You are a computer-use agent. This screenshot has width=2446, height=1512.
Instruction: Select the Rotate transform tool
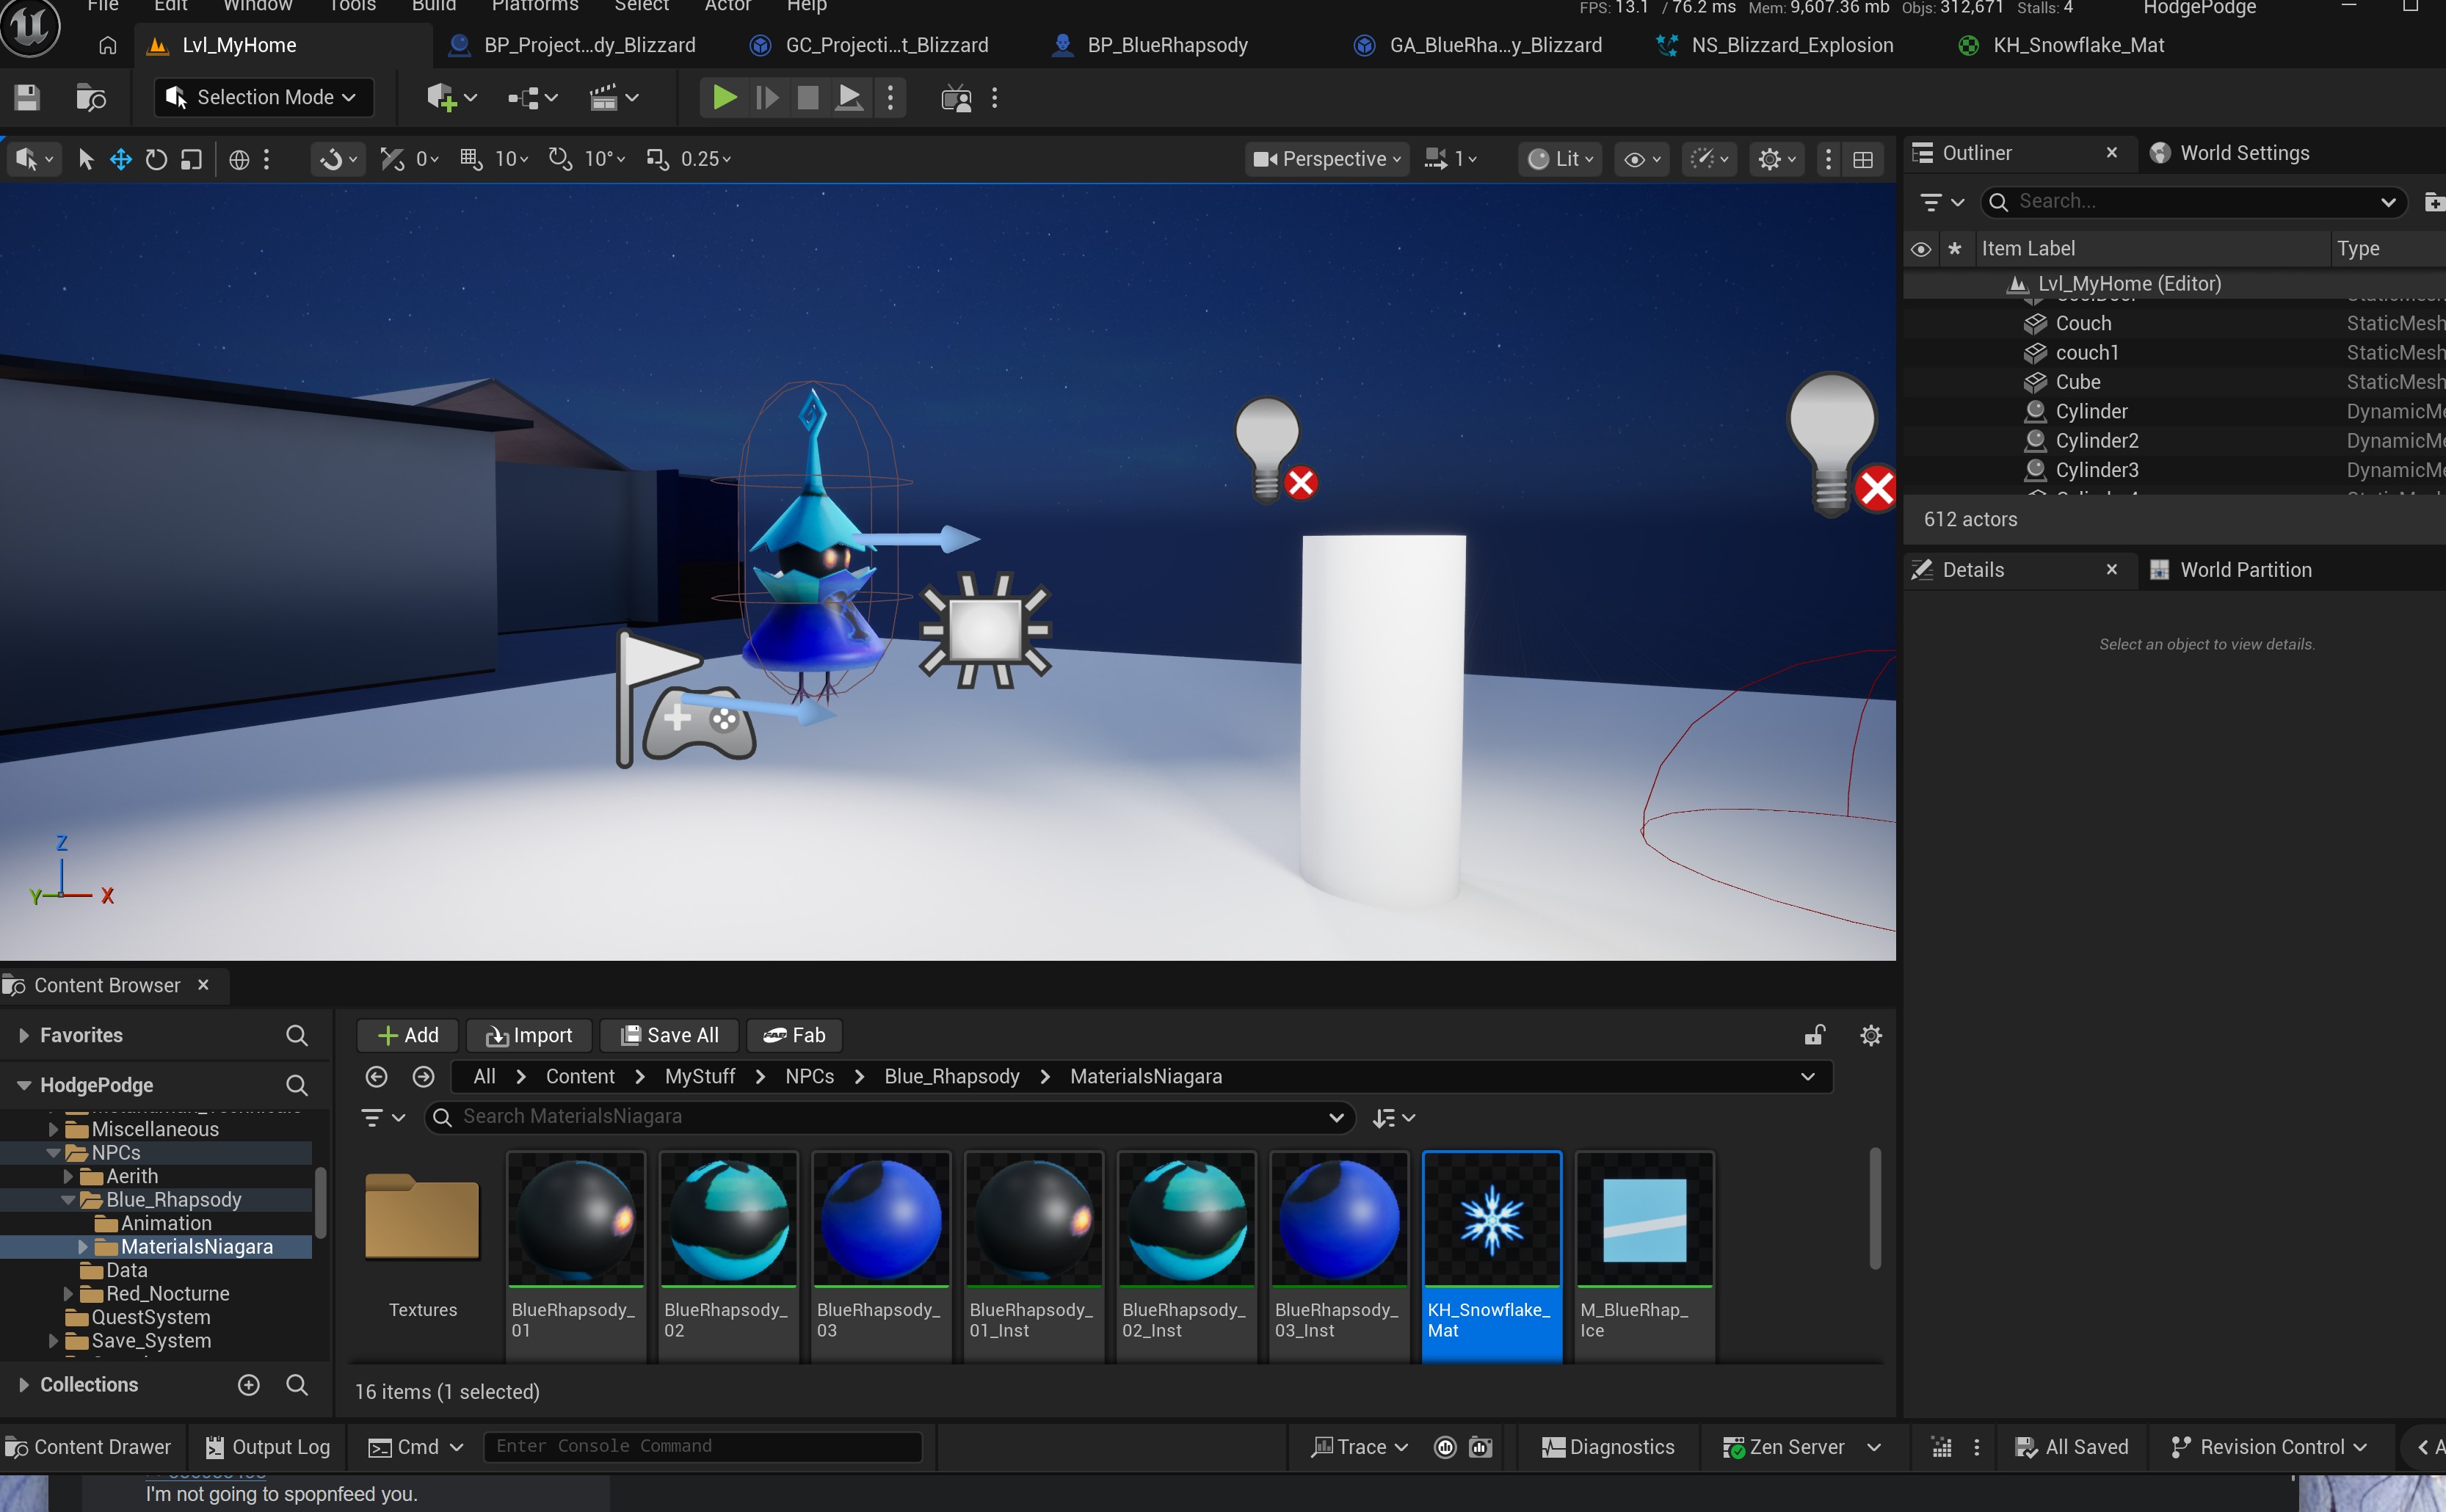156,159
